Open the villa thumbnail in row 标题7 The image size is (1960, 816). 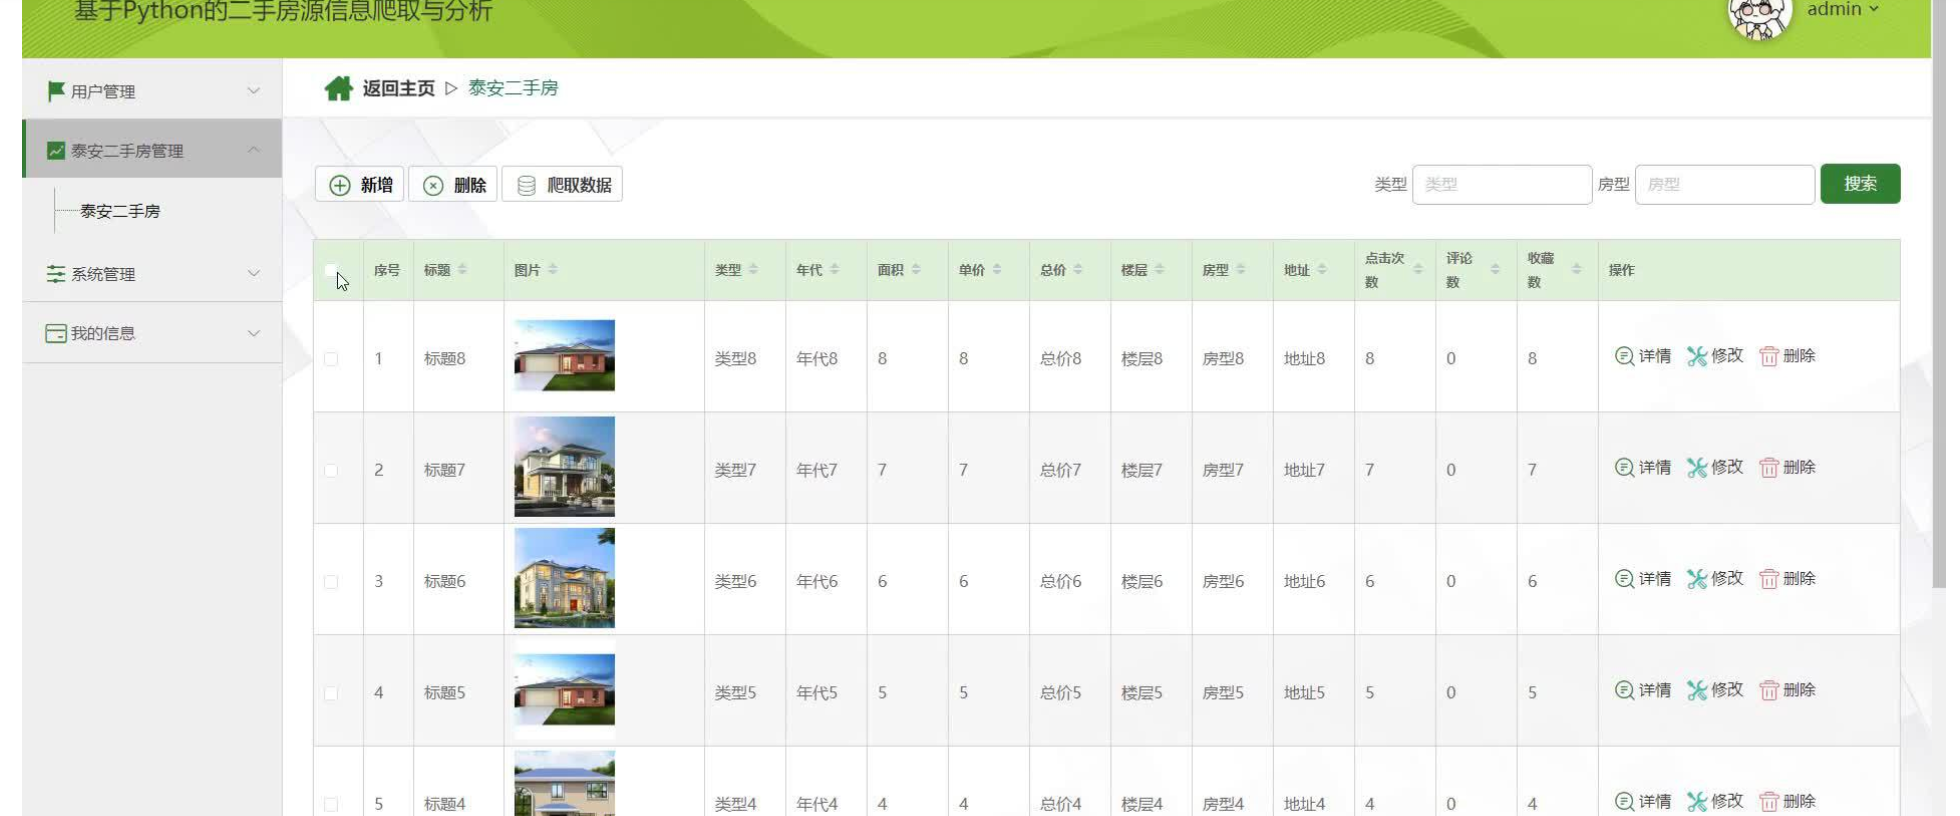pyautogui.click(x=564, y=467)
